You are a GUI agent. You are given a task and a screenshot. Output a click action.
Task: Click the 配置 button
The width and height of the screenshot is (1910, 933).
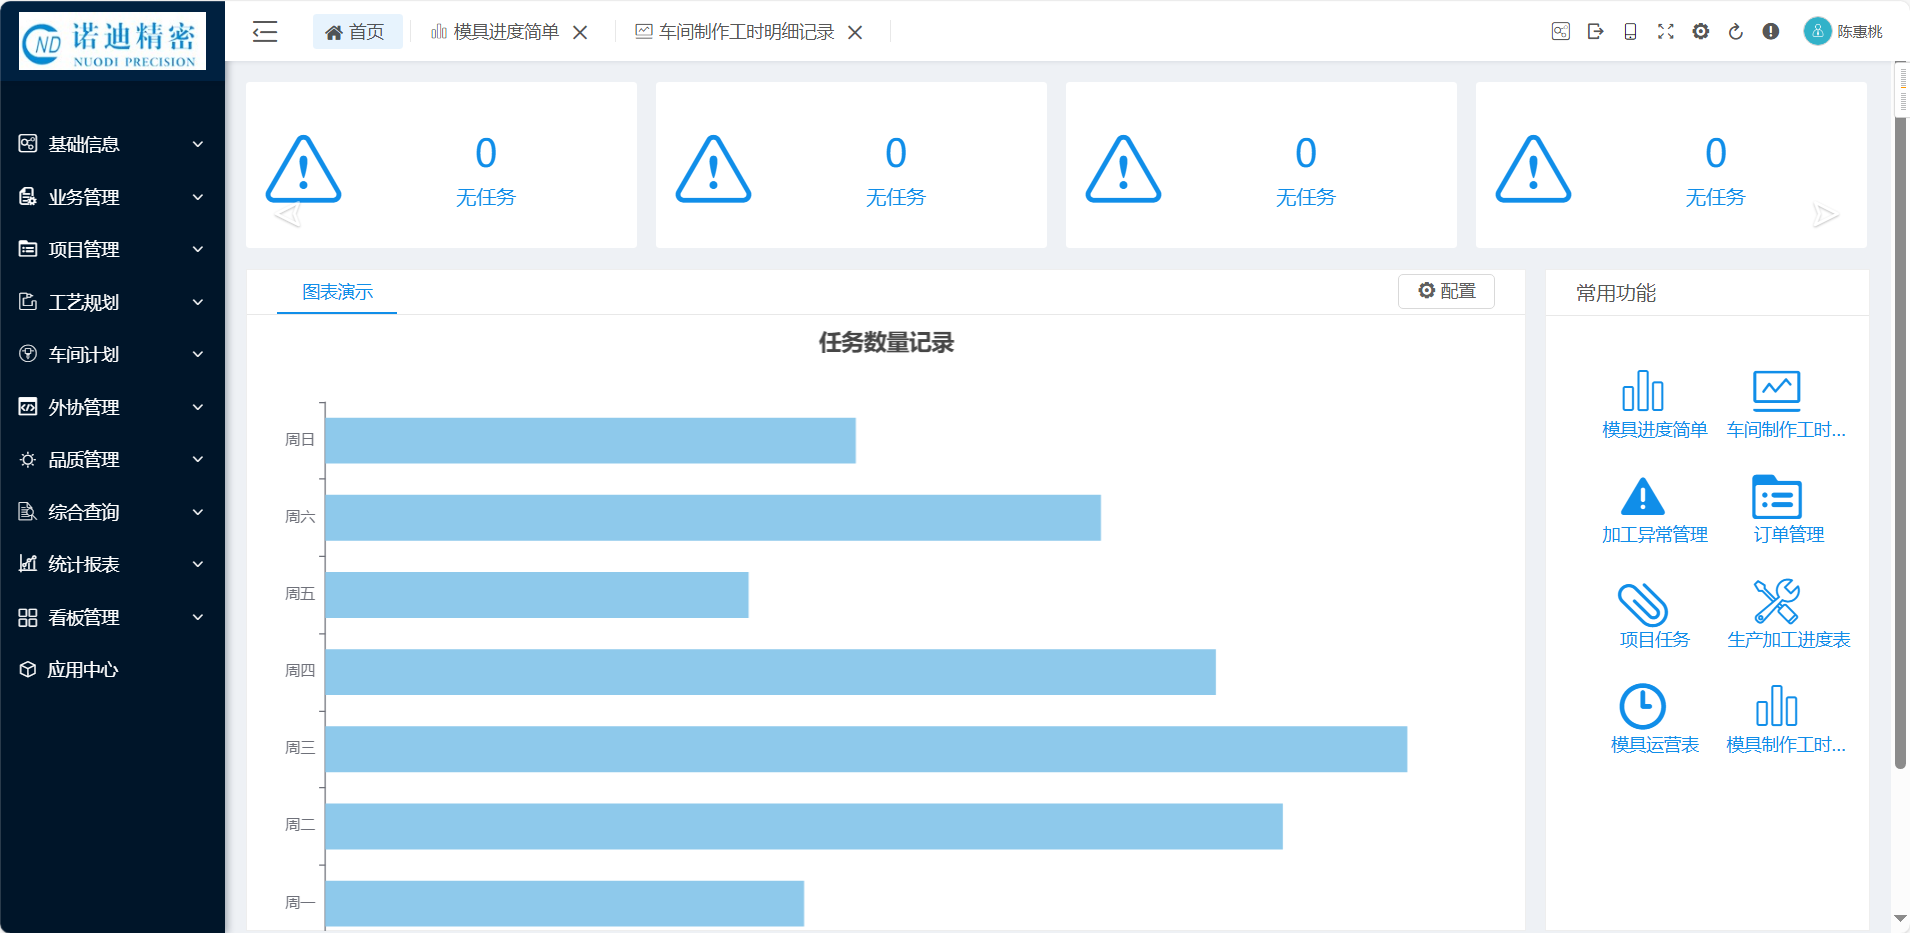1446,291
